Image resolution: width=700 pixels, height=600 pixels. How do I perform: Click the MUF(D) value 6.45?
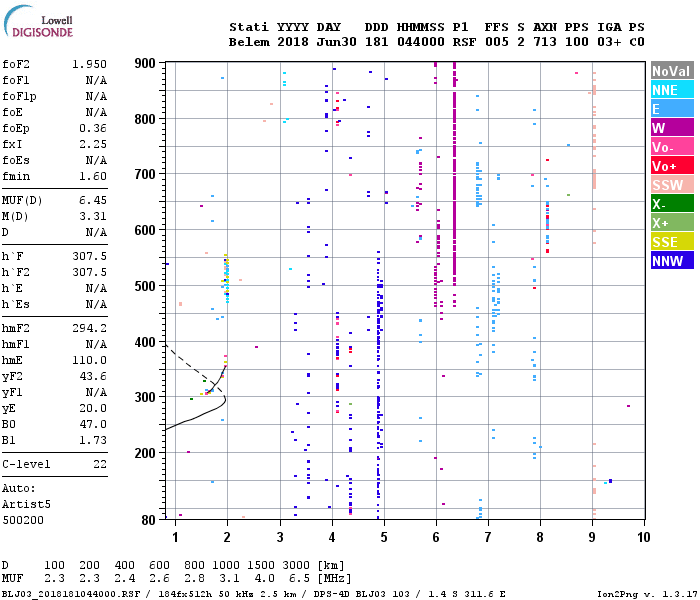[x=93, y=200]
